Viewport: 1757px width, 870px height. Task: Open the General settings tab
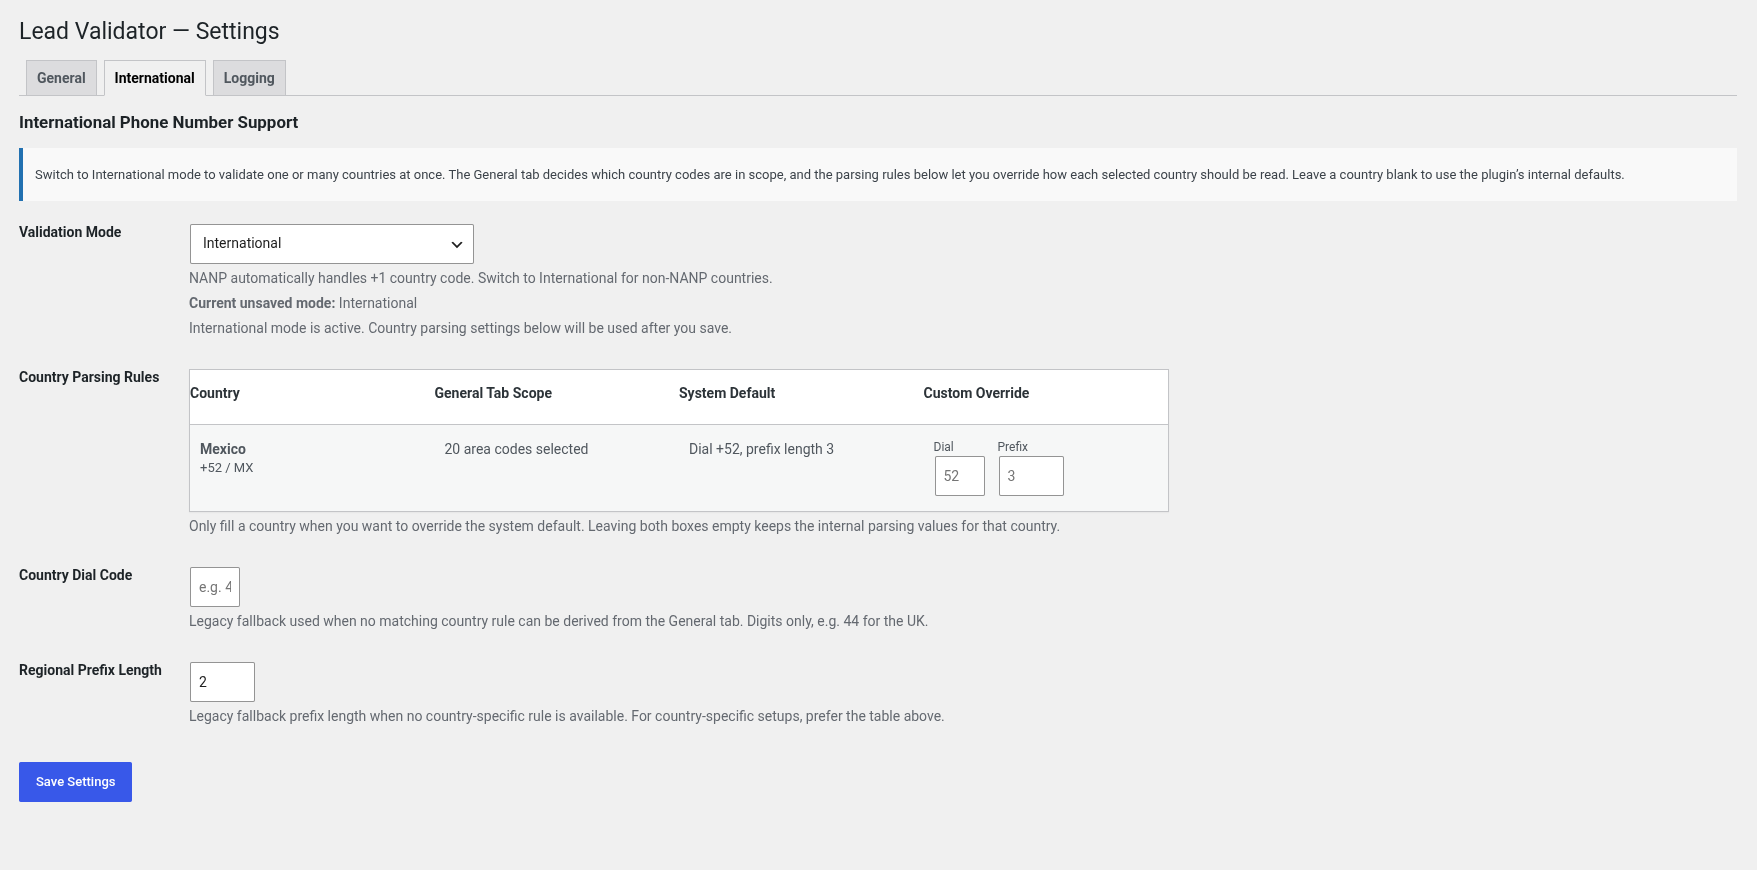pos(61,78)
